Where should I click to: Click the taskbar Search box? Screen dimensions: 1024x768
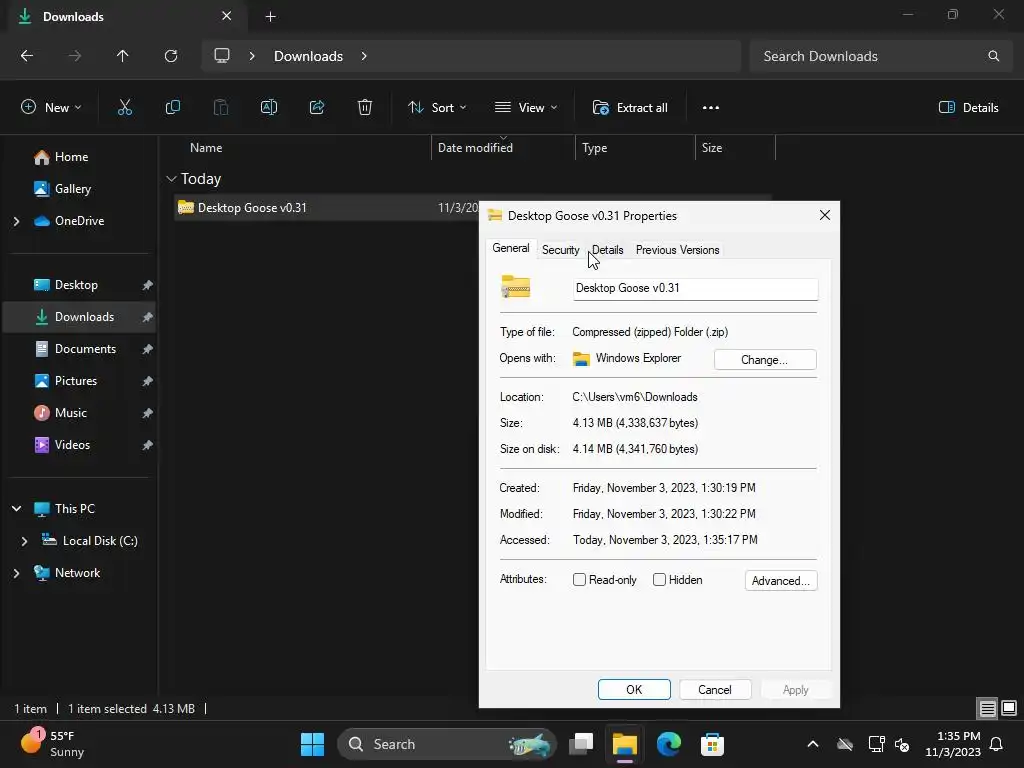447,744
